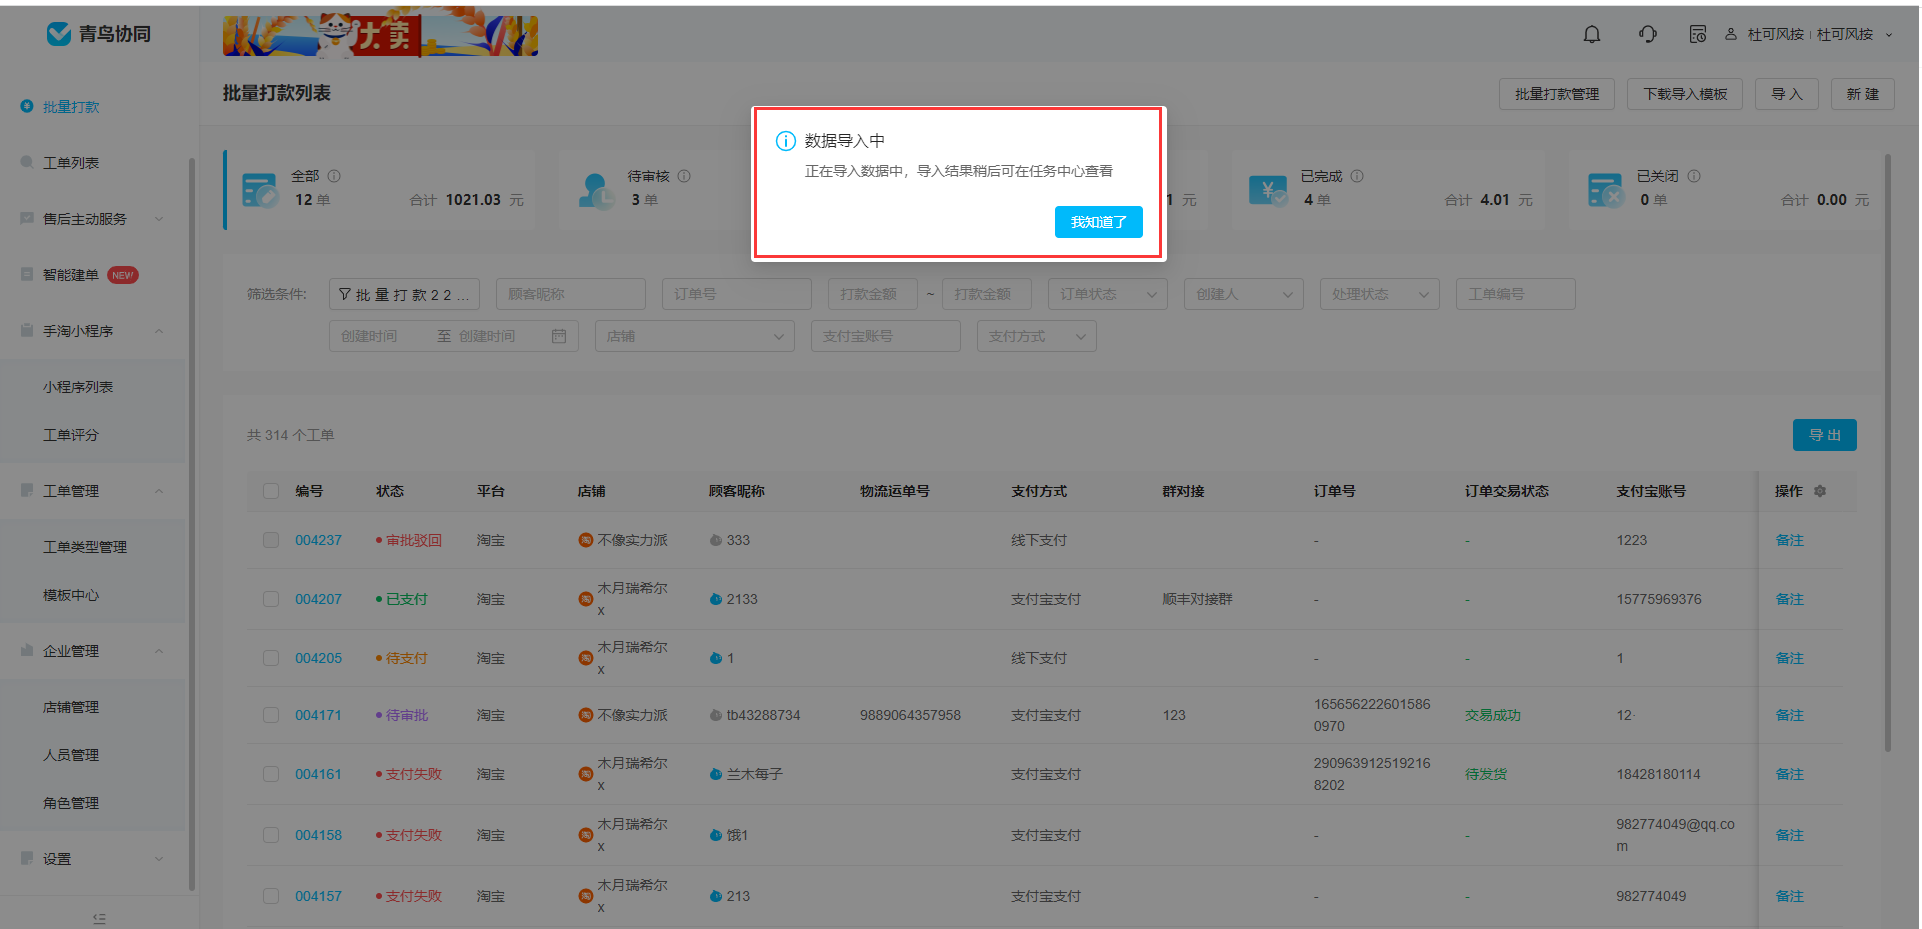Image resolution: width=1922 pixels, height=929 pixels.
Task: Check the box for row 004158
Action: pyautogui.click(x=271, y=835)
